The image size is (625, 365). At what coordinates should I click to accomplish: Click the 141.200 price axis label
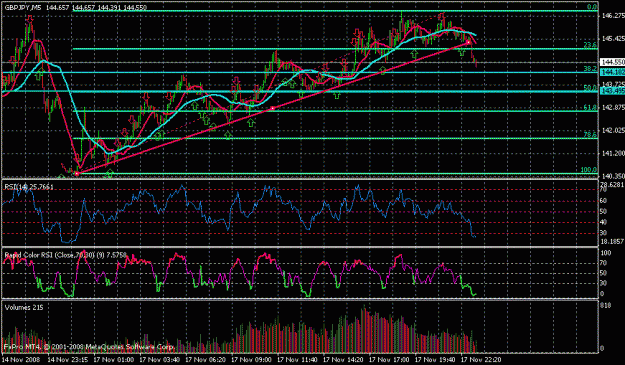(613, 153)
